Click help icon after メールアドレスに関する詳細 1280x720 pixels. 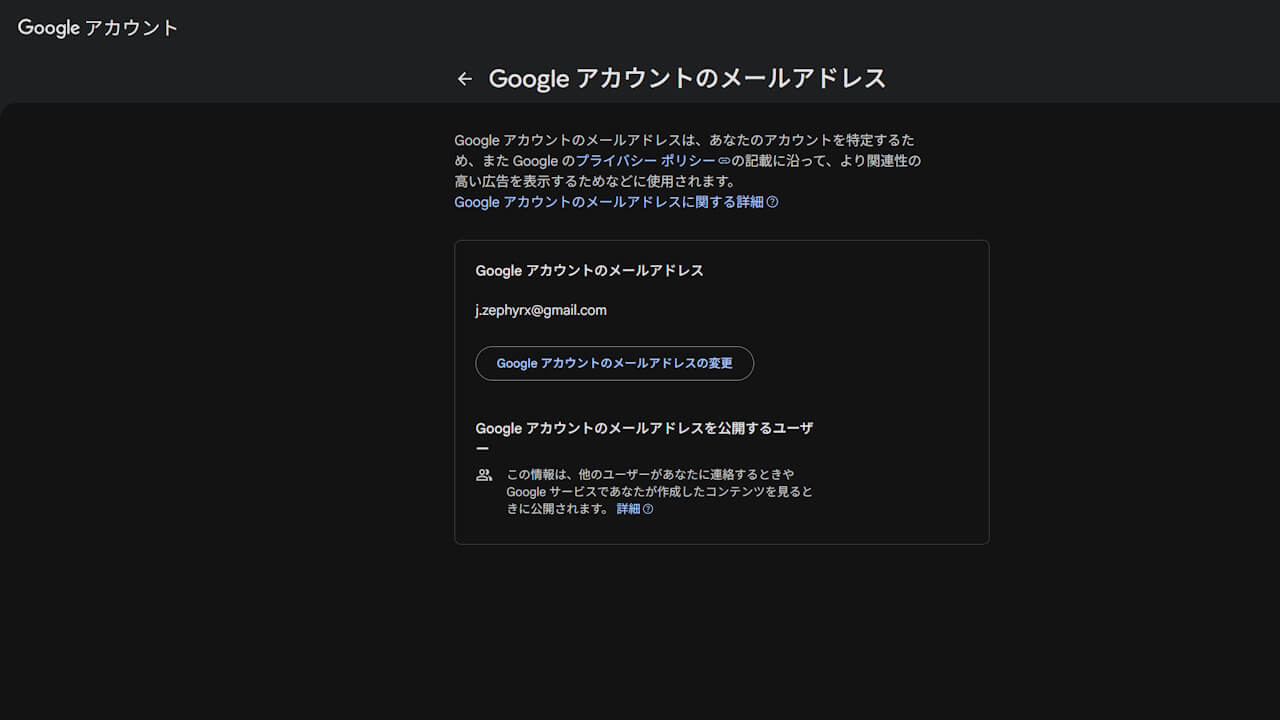coord(772,202)
